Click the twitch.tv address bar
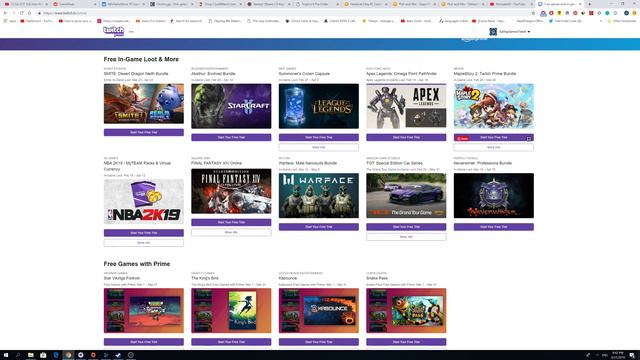 [x=286, y=13]
